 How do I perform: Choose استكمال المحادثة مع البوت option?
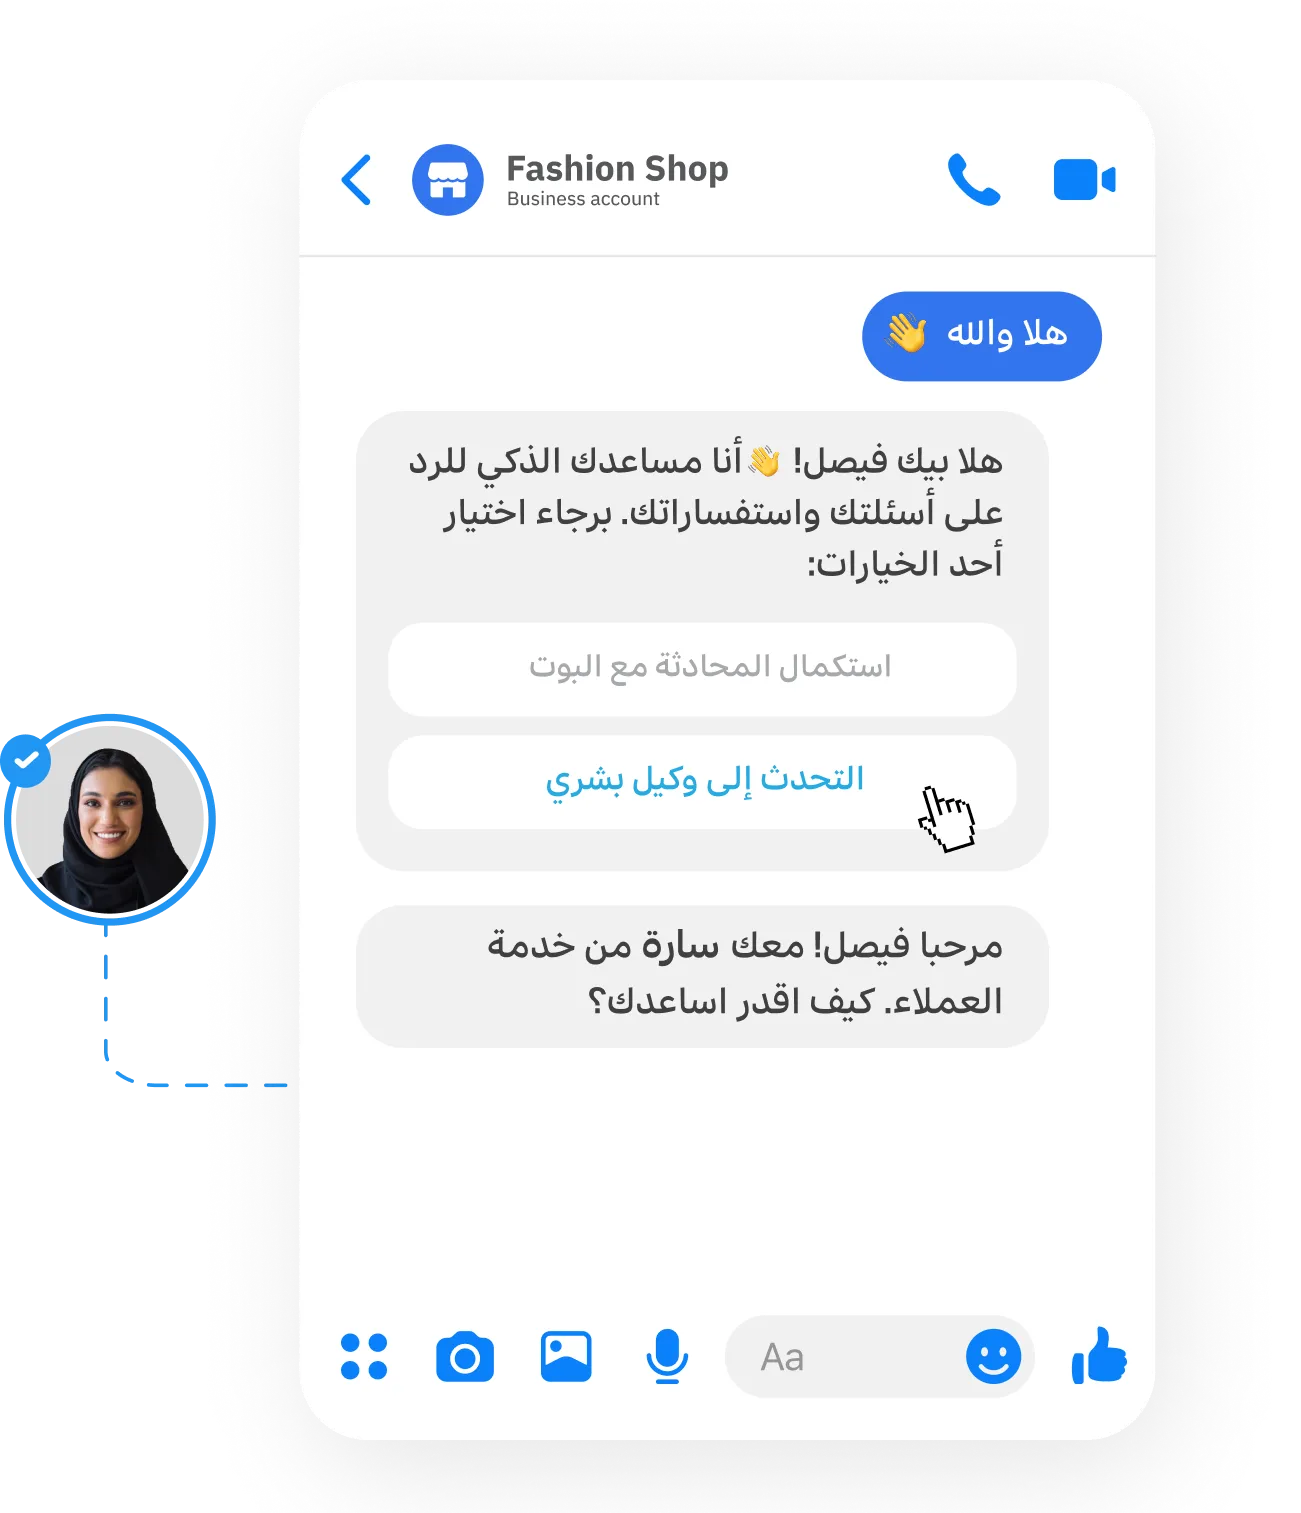pyautogui.click(x=702, y=669)
